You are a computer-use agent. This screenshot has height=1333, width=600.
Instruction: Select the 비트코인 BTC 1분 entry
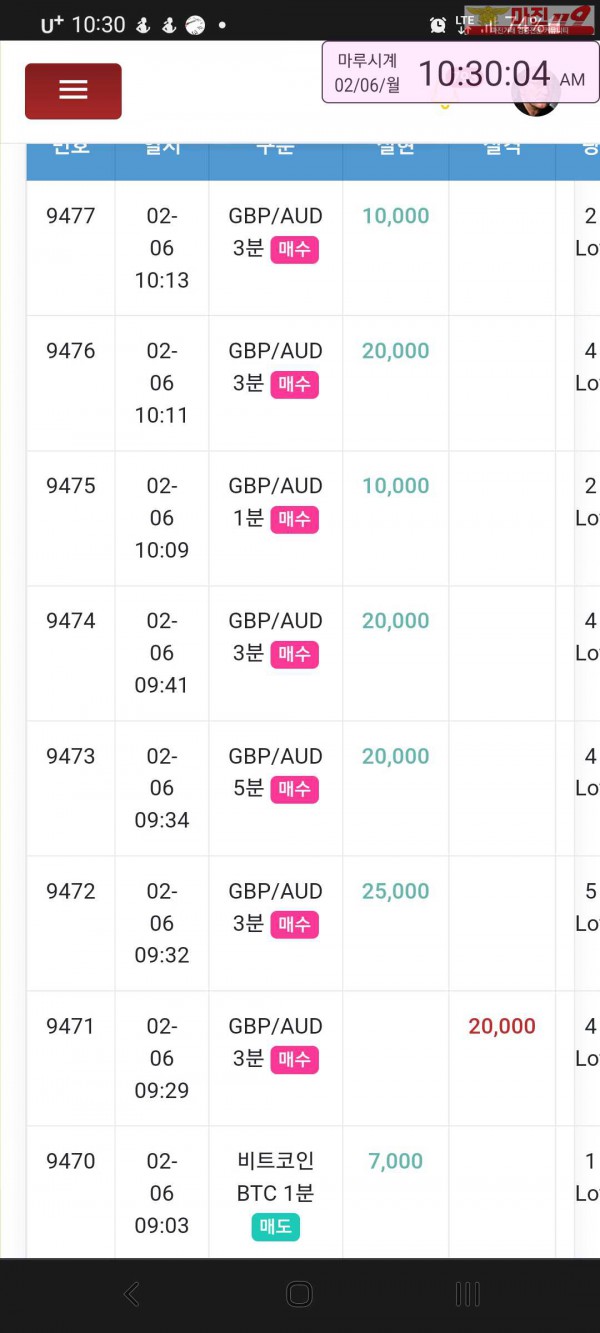[275, 1176]
